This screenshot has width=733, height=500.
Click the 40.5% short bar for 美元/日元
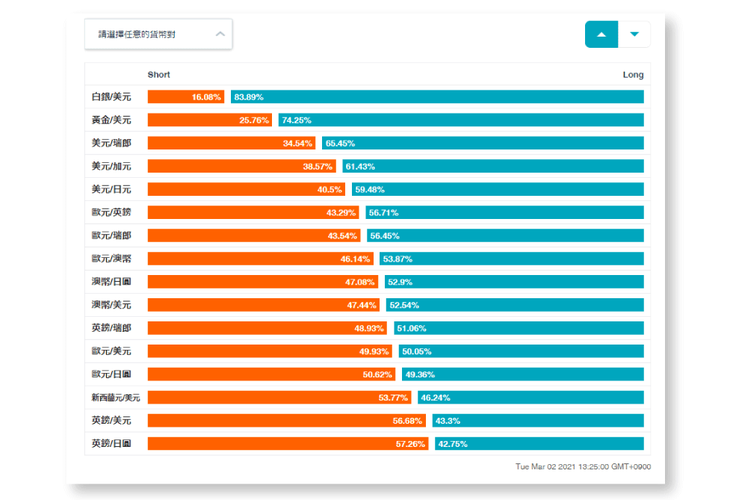247,189
